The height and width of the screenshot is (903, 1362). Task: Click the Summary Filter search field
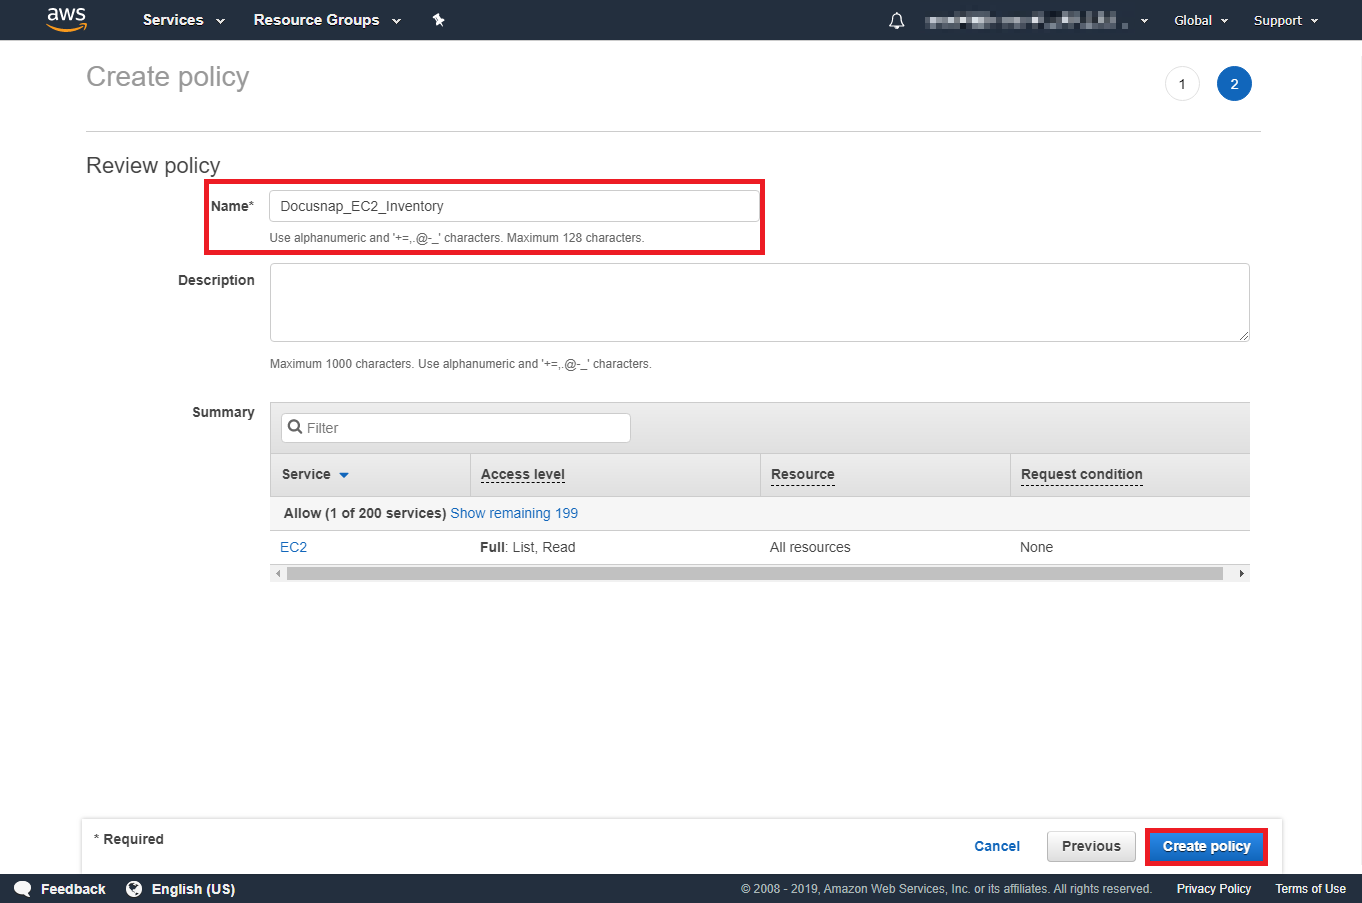point(456,428)
